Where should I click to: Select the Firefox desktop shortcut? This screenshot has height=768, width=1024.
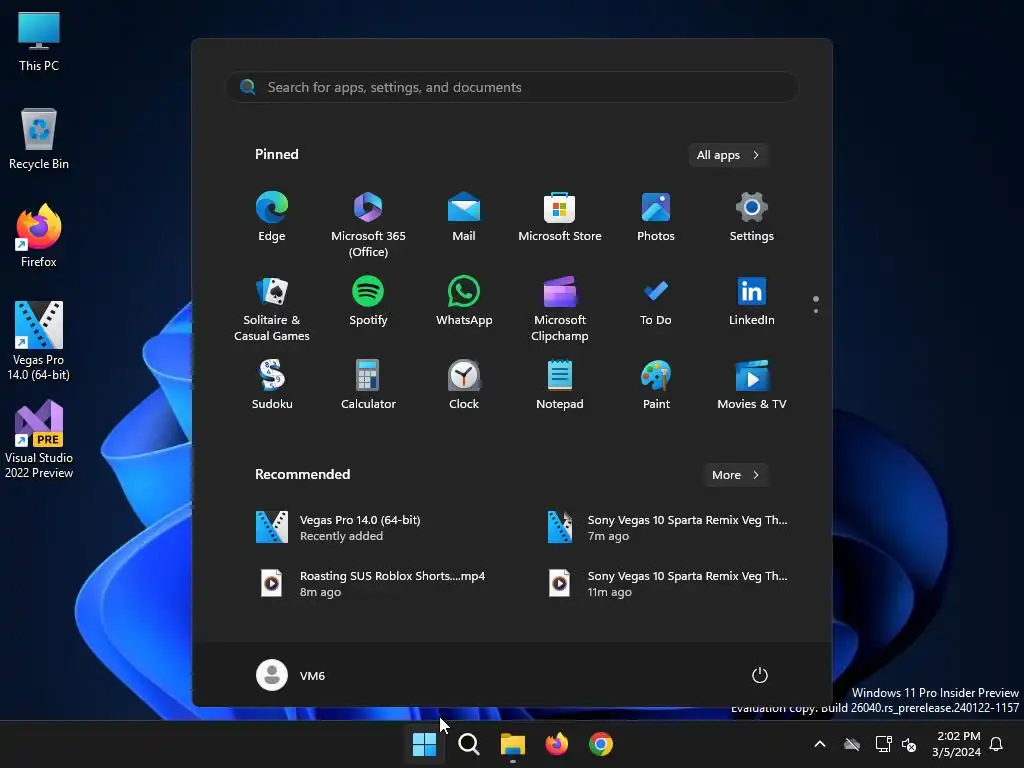pyautogui.click(x=39, y=236)
